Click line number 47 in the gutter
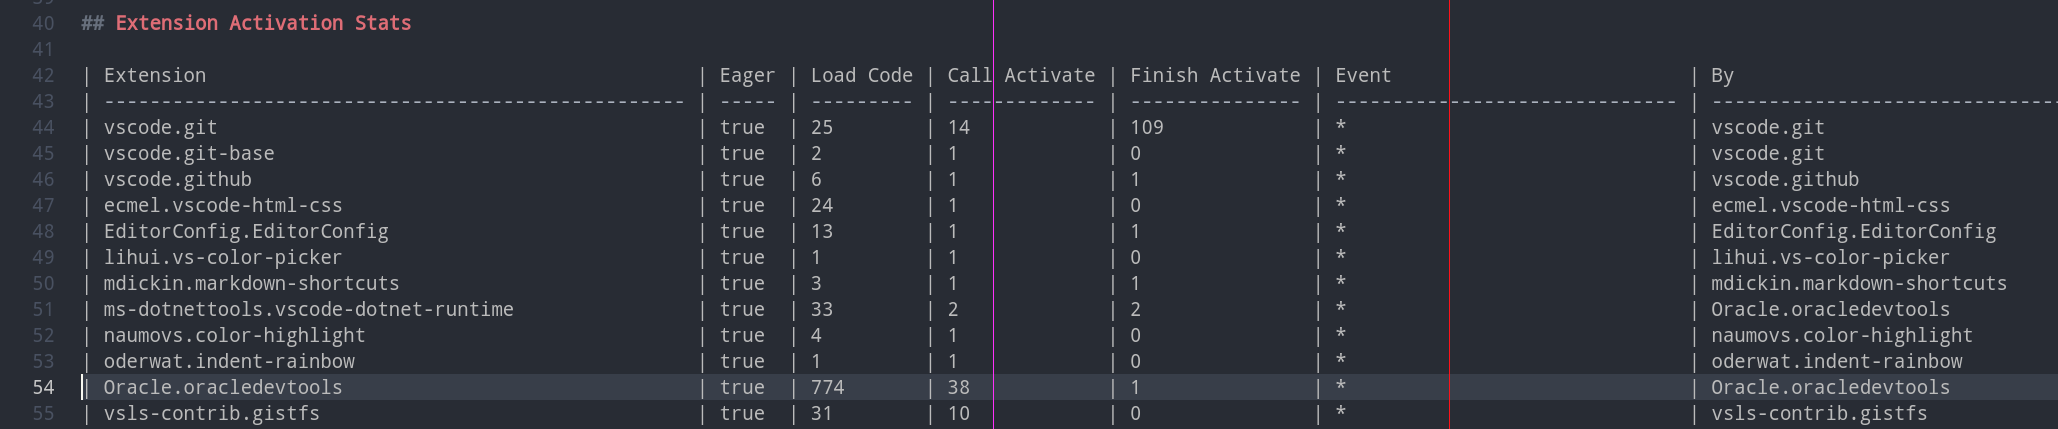This screenshot has height=429, width=2058. point(43,205)
